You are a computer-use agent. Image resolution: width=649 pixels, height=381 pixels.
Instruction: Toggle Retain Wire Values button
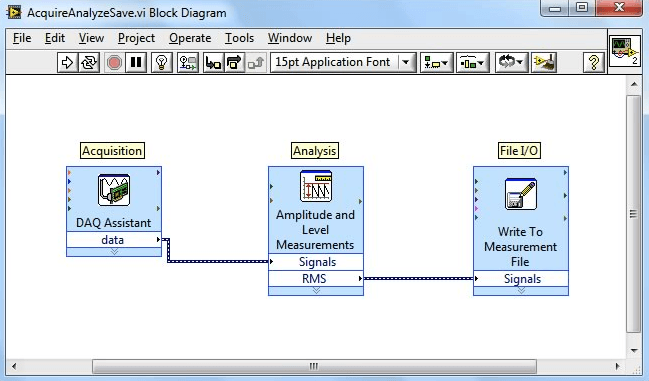(x=187, y=62)
